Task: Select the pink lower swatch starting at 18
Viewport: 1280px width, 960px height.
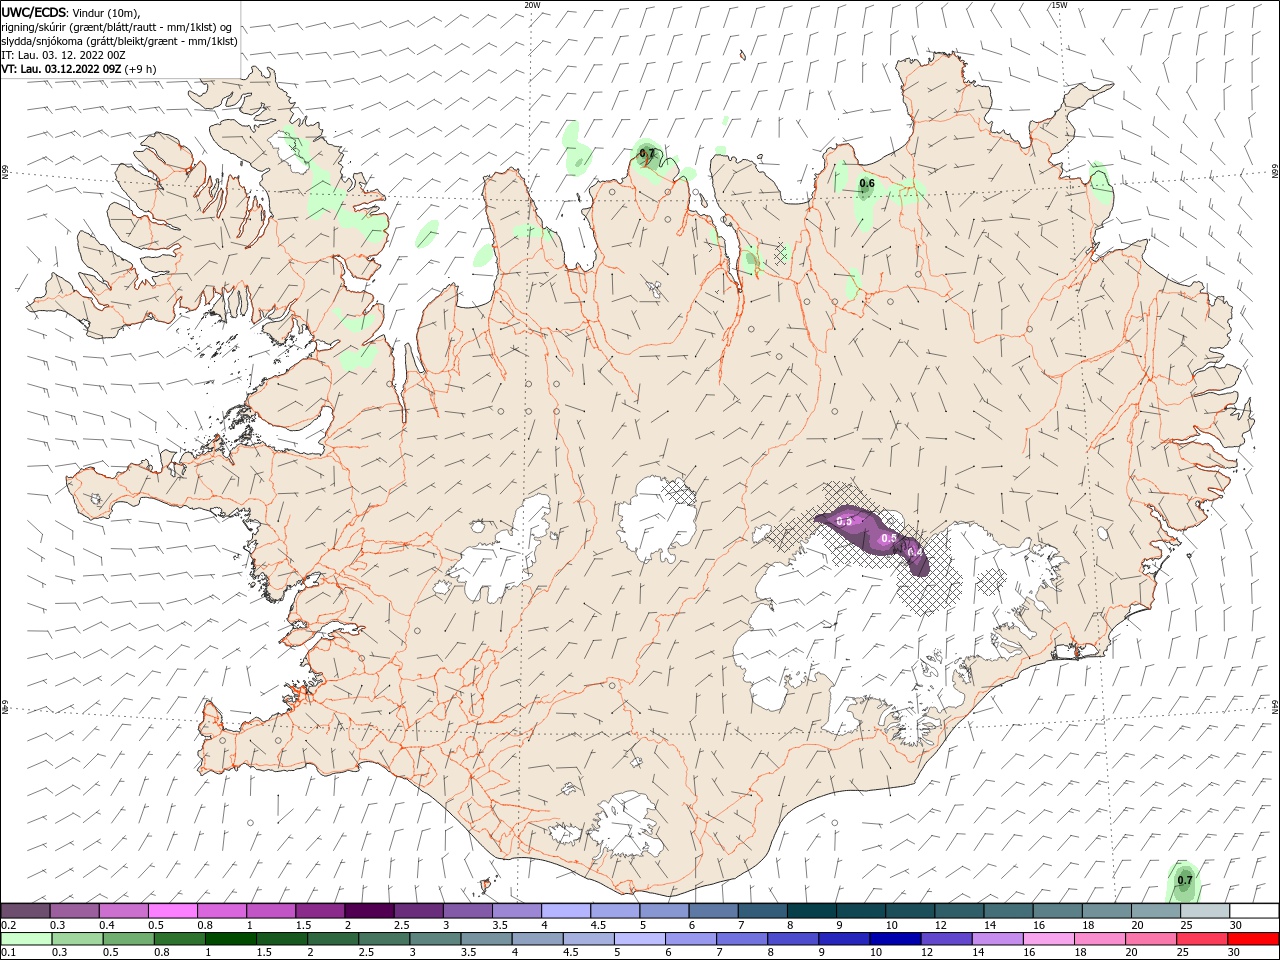Action: pos(1098,939)
